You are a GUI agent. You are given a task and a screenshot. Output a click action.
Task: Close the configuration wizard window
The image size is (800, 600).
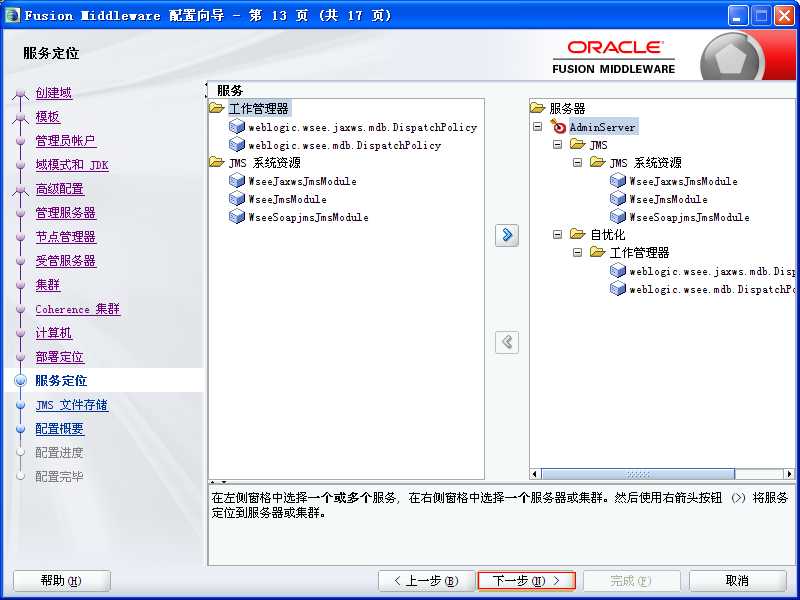(x=784, y=15)
